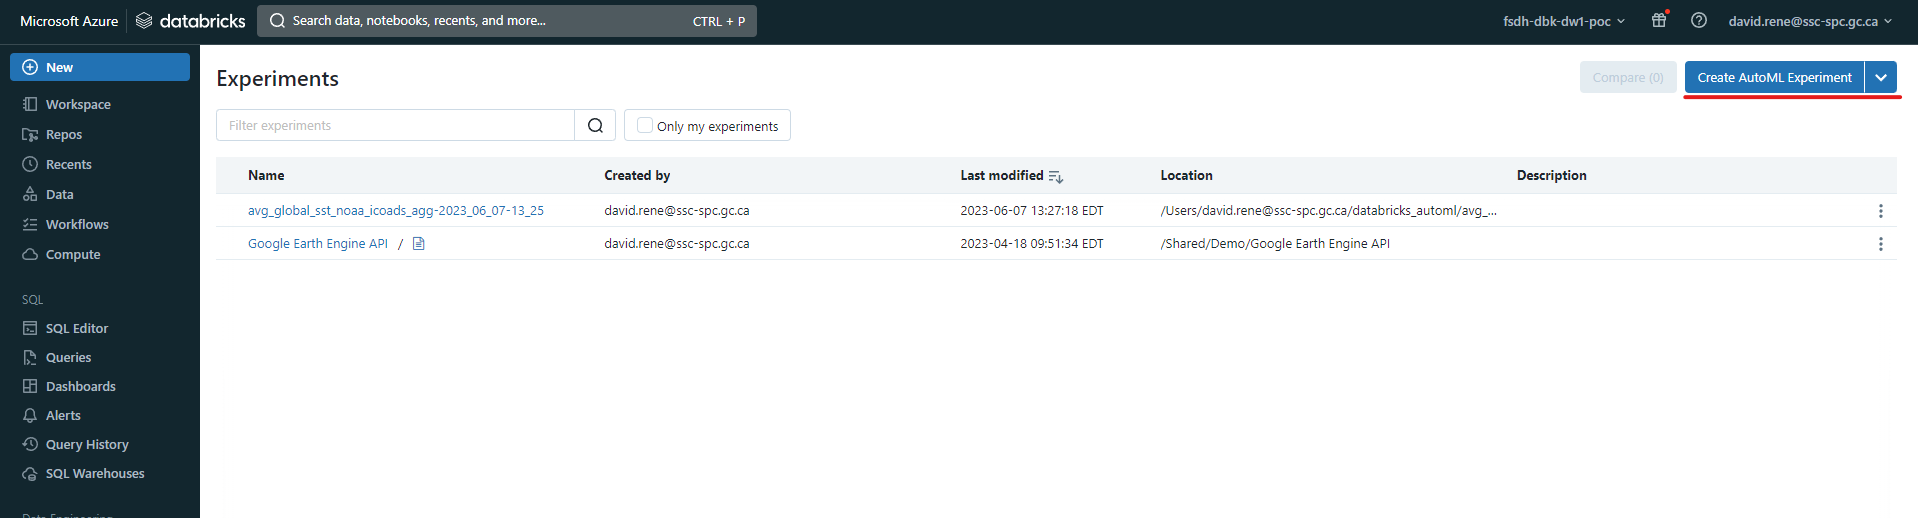Click the databricks logo

click(191, 21)
